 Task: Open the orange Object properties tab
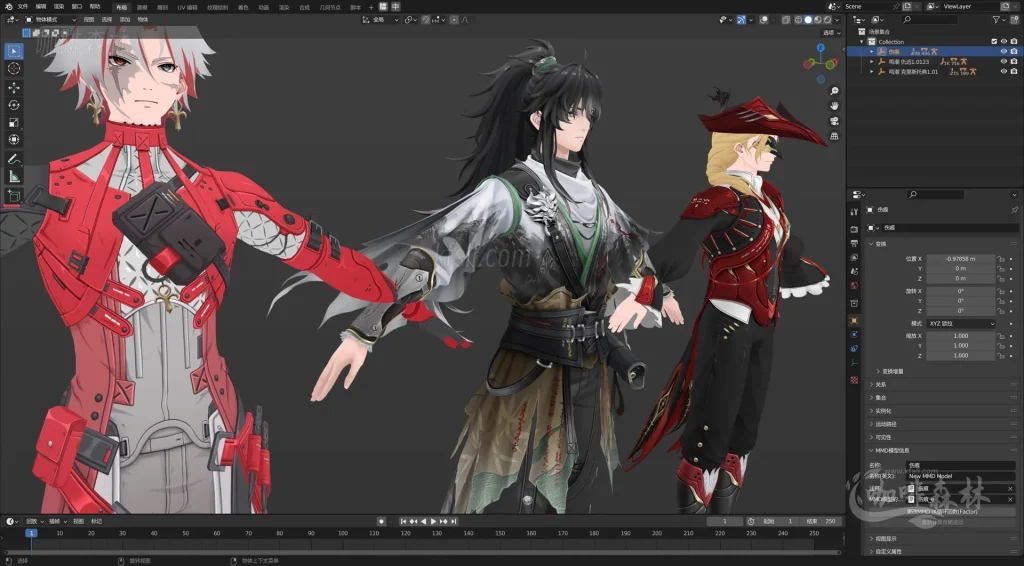coord(854,321)
